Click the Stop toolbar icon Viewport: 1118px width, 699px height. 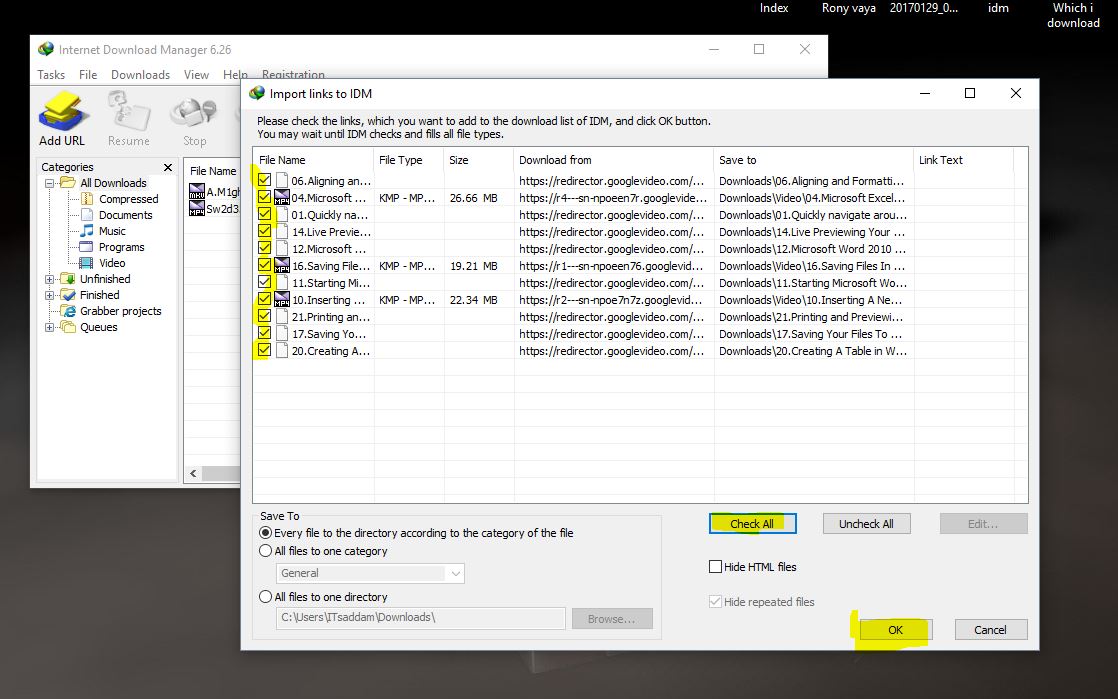194,118
